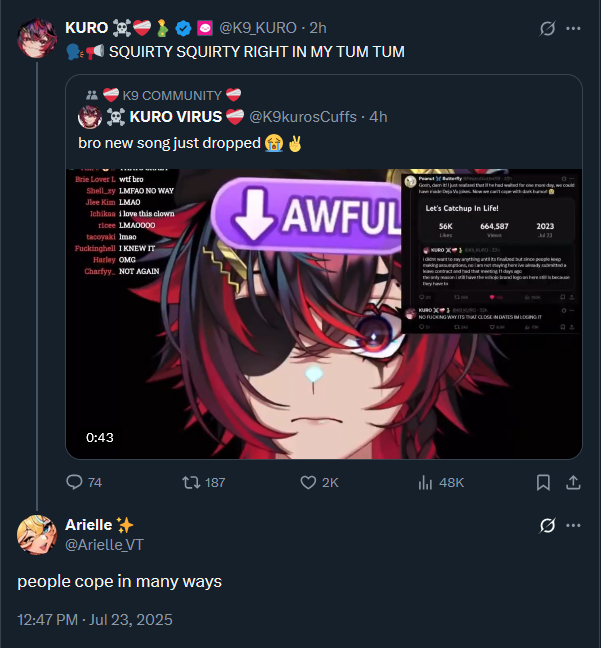Open Arielle's profile avatar

point(37,535)
